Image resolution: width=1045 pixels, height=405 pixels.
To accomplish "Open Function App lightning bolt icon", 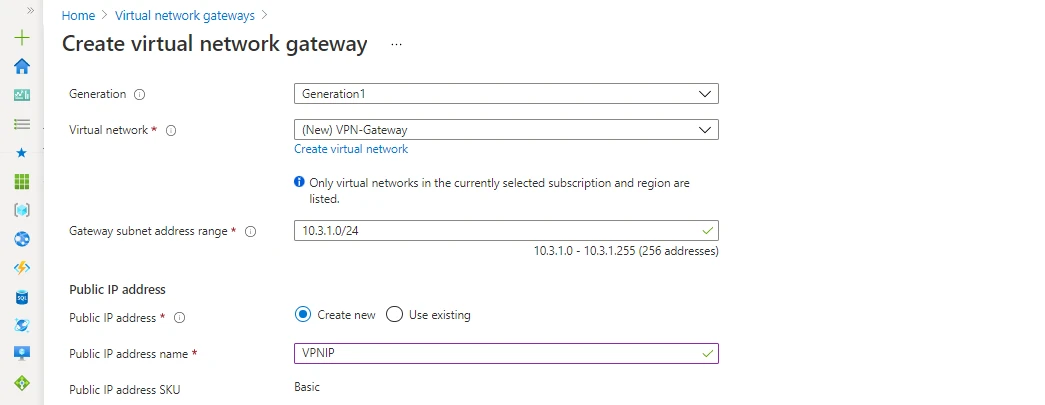I will [21, 268].
